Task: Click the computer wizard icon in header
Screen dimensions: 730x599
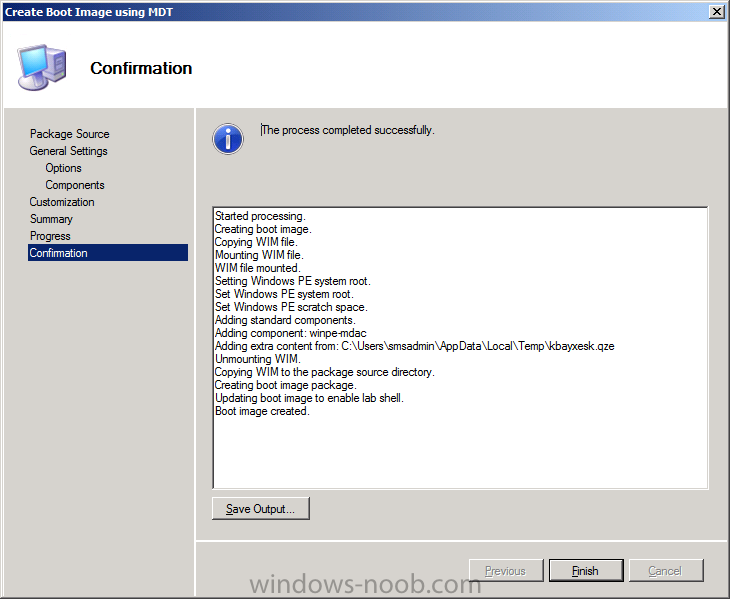Action: pyautogui.click(x=41, y=67)
